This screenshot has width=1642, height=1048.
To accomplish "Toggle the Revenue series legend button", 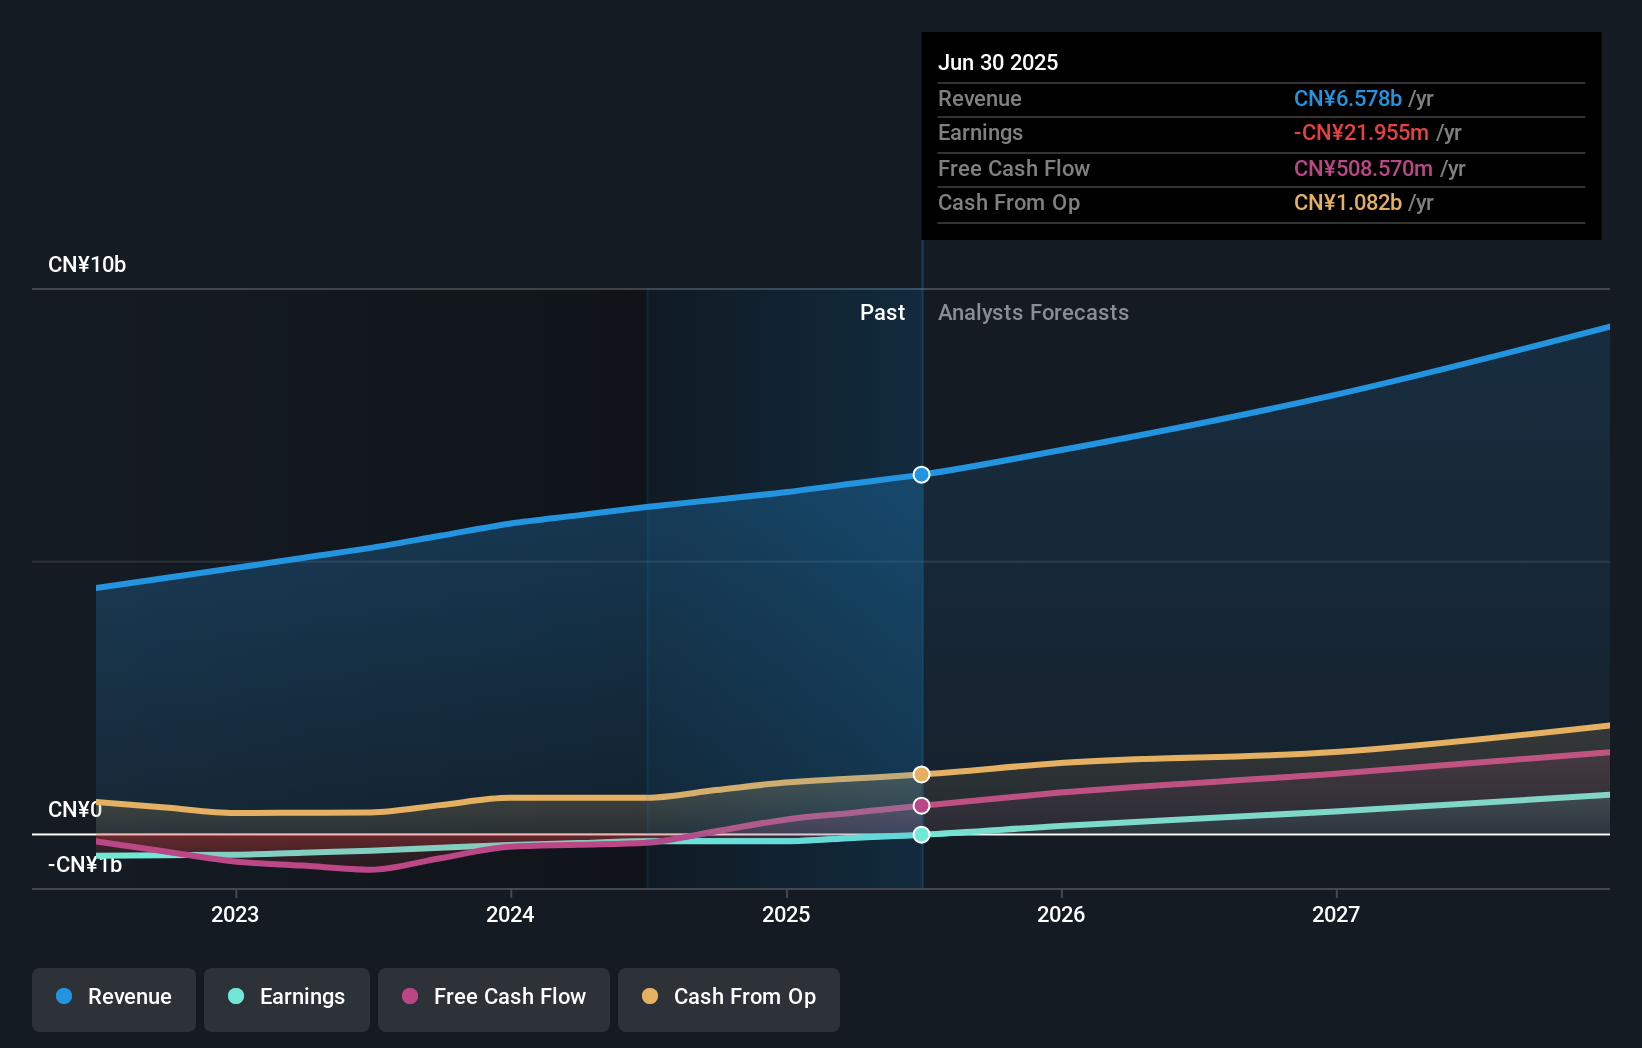I will (x=114, y=998).
